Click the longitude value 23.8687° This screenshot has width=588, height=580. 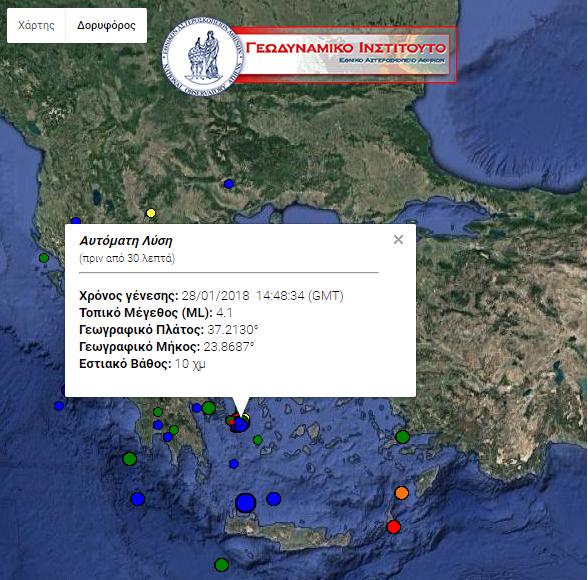tap(229, 346)
